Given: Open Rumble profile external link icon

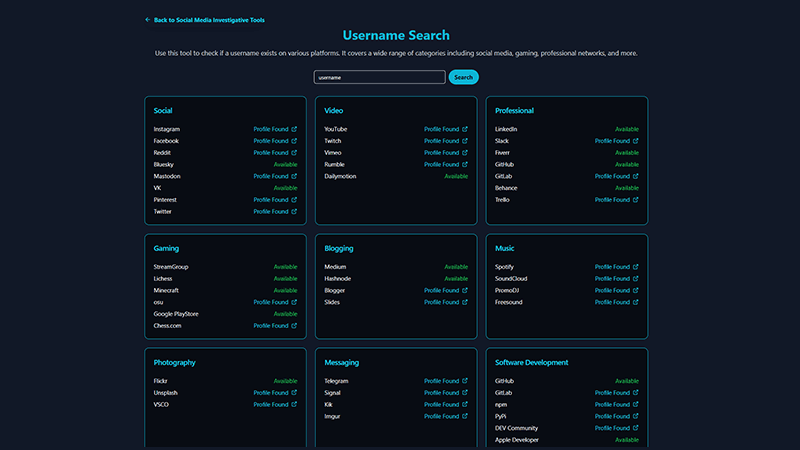Looking at the screenshot, I should pos(465,164).
